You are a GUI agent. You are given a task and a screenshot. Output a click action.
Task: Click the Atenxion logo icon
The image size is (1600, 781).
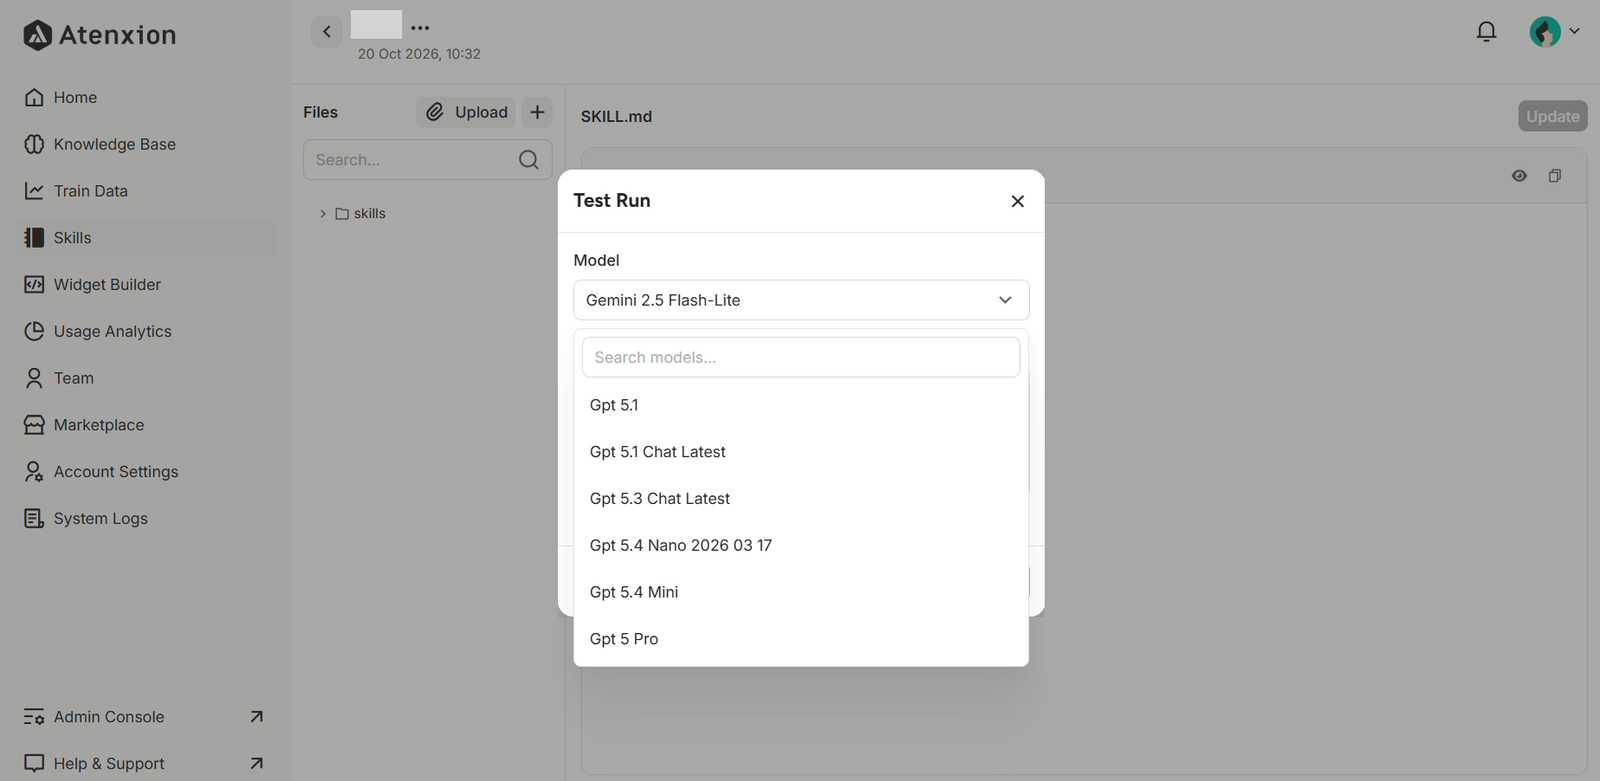37,35
